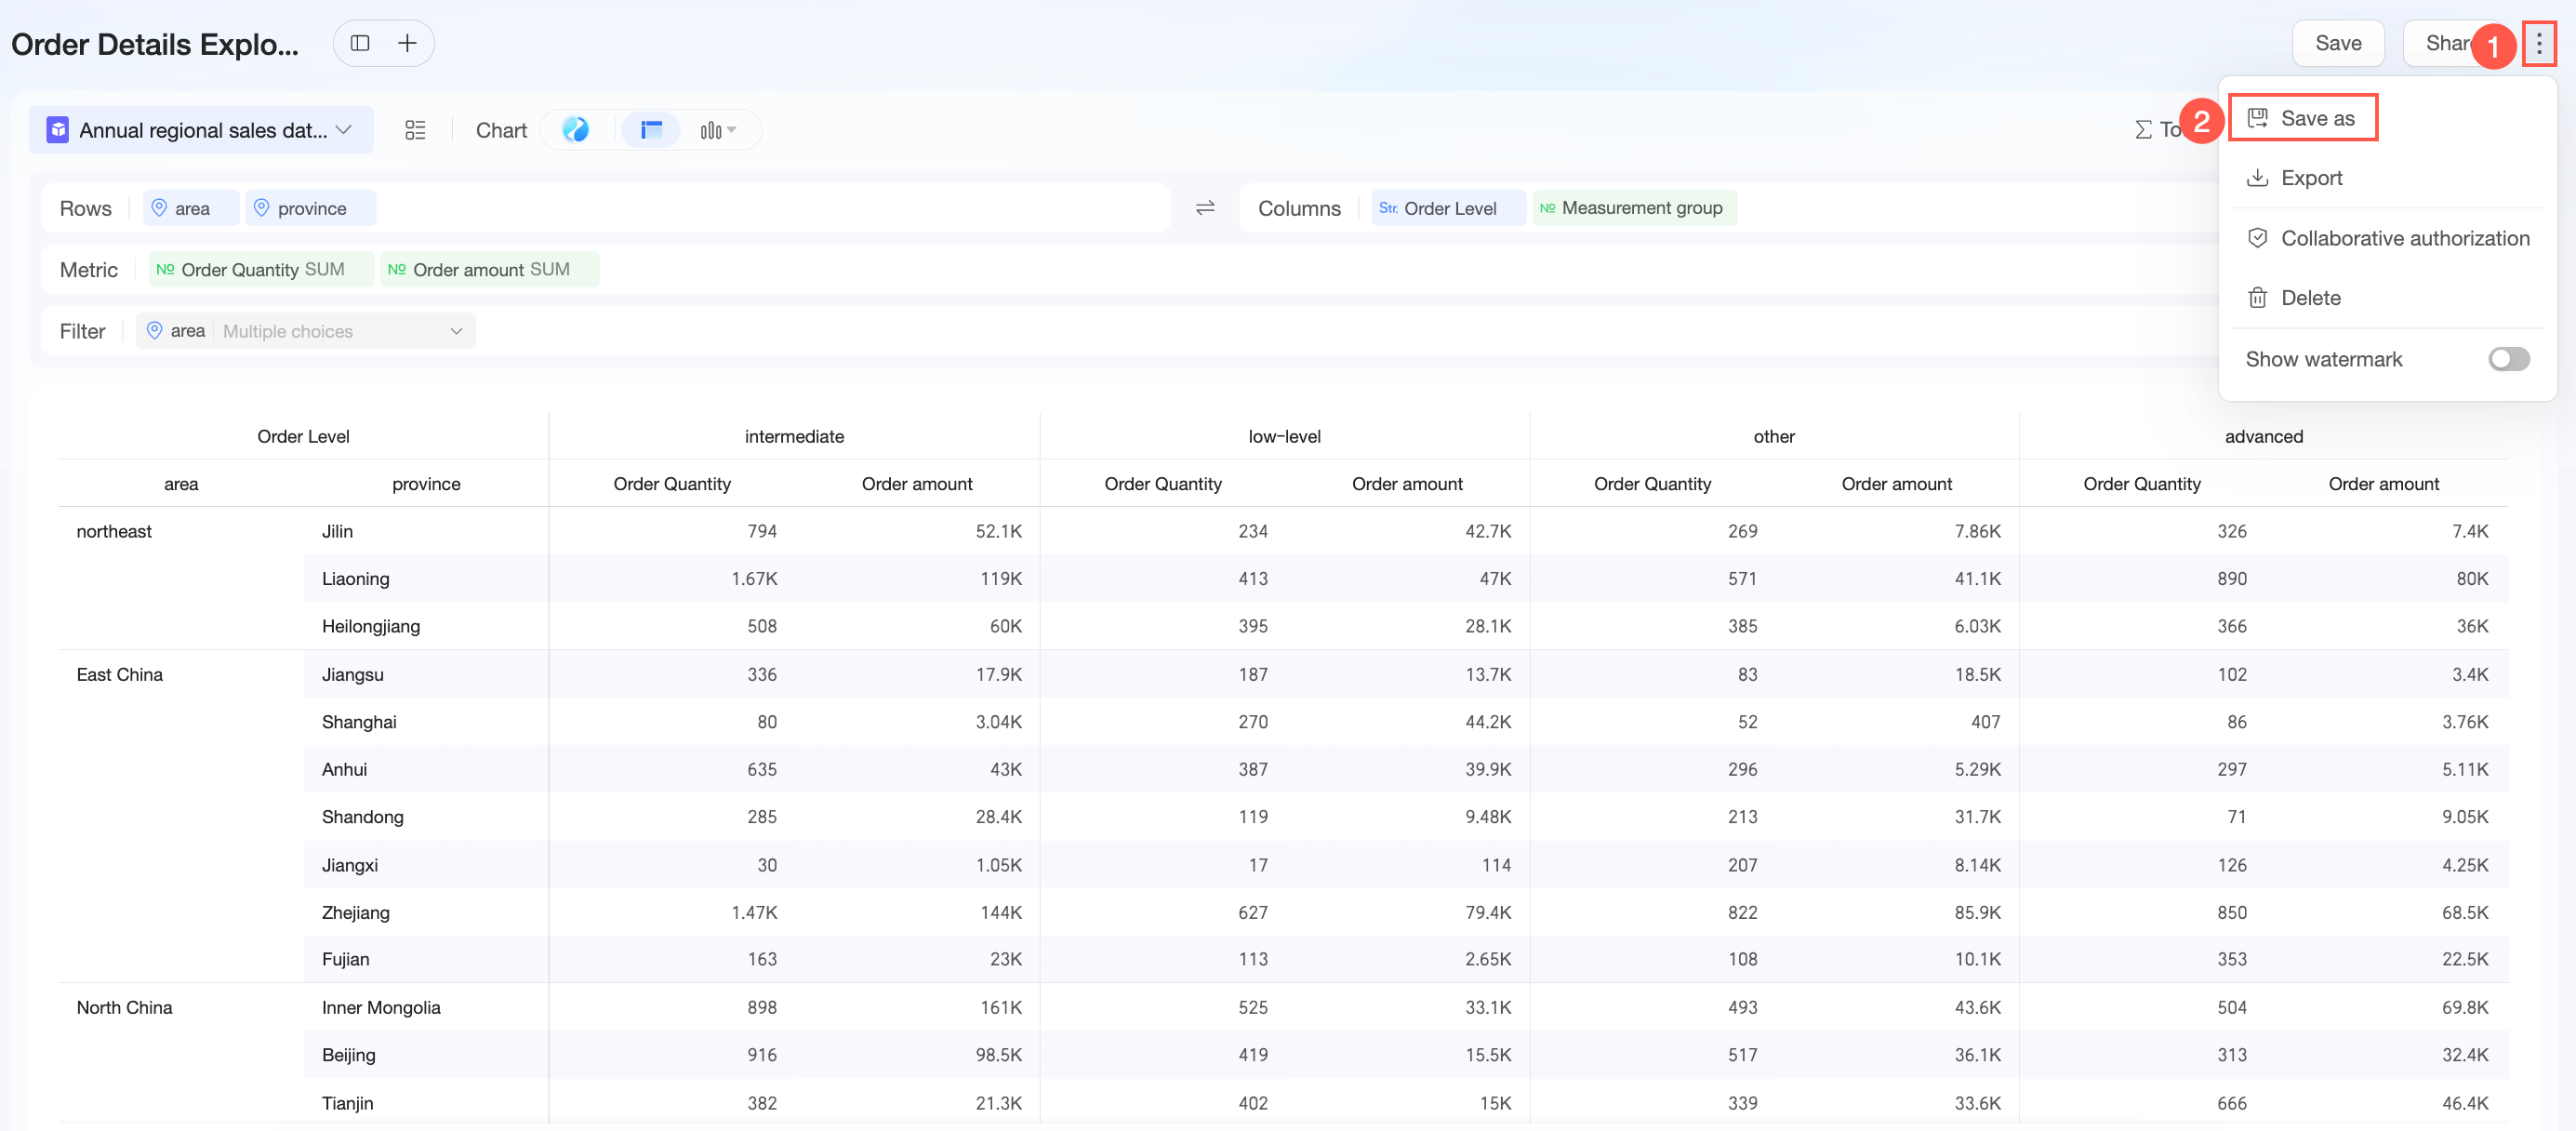Select Order Level field in Columns
This screenshot has width=2576, height=1131.
click(1447, 208)
